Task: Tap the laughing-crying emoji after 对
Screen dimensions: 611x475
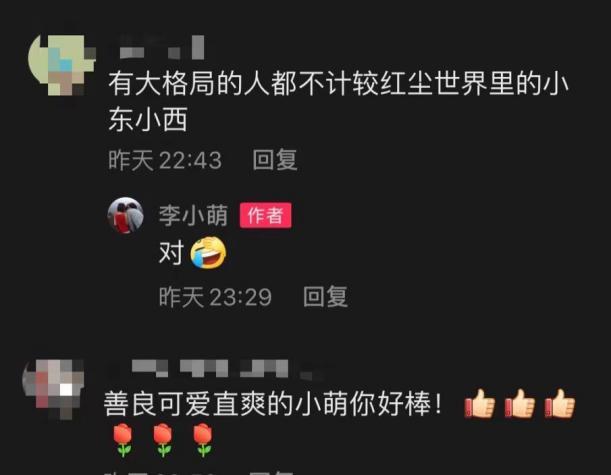Action: (x=208, y=253)
